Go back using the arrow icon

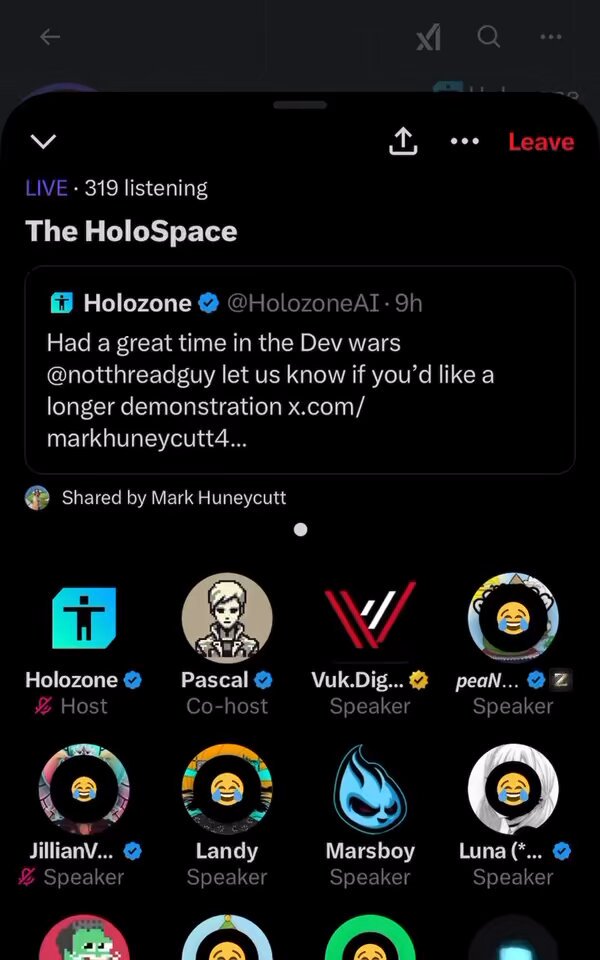(x=50, y=37)
